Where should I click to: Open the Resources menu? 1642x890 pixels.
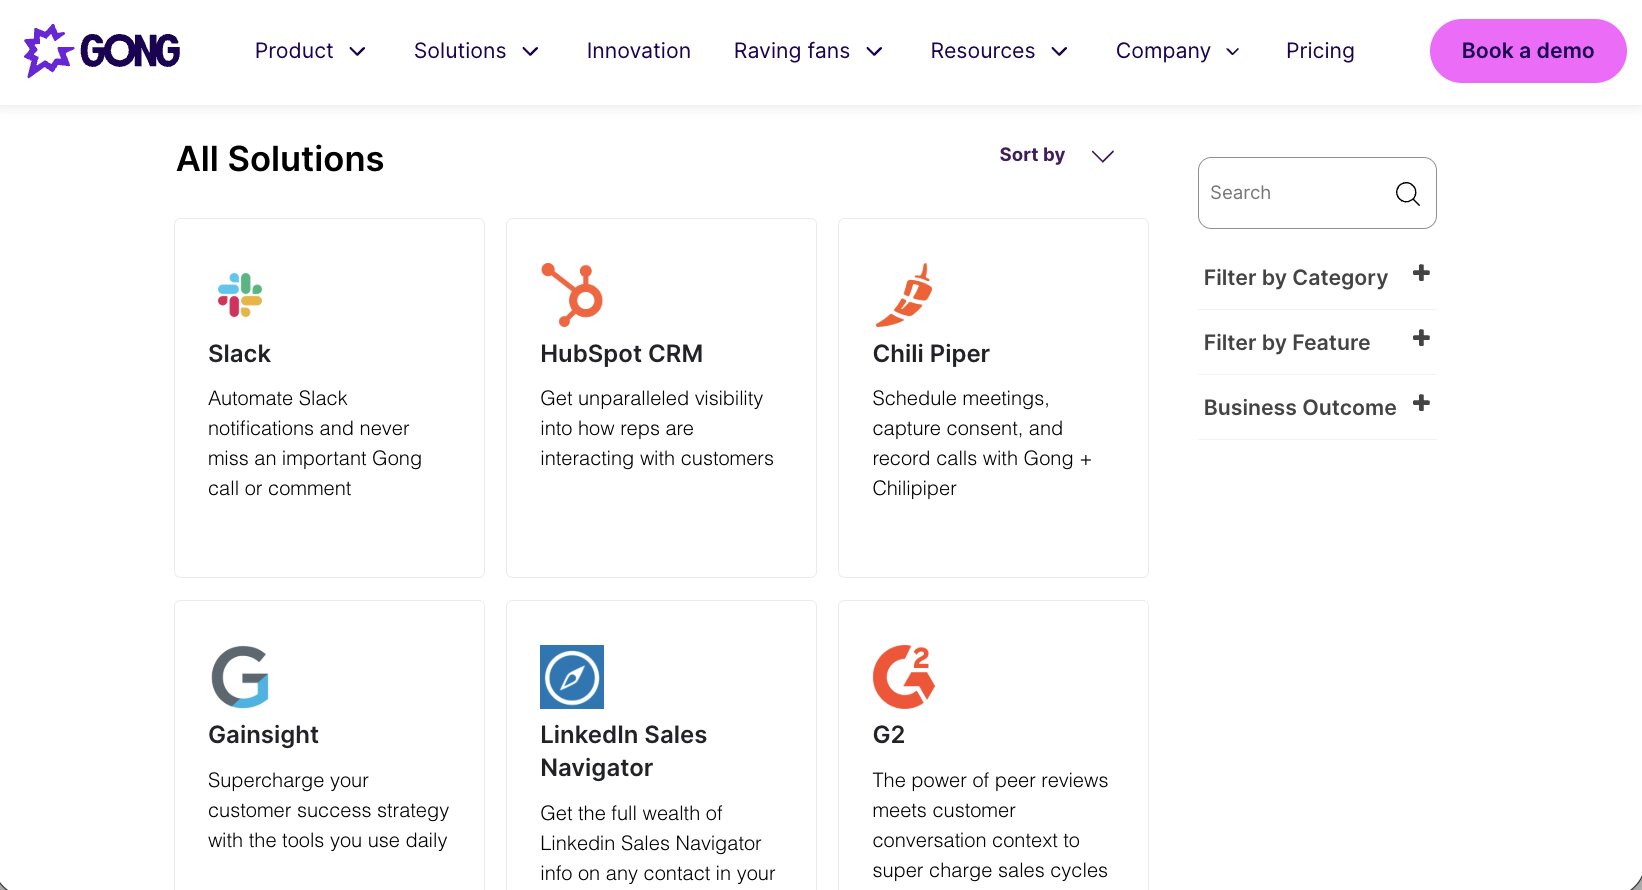point(1000,51)
